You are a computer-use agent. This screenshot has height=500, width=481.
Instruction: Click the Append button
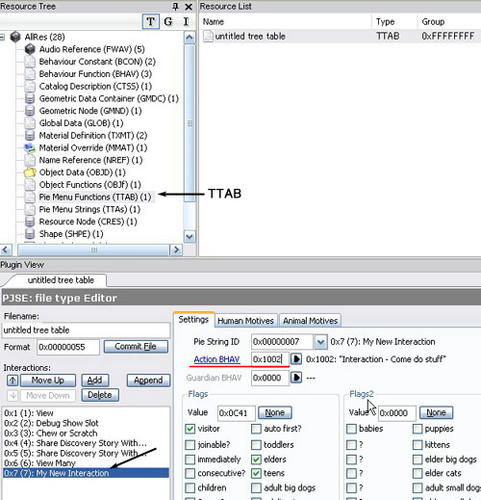[x=148, y=380]
